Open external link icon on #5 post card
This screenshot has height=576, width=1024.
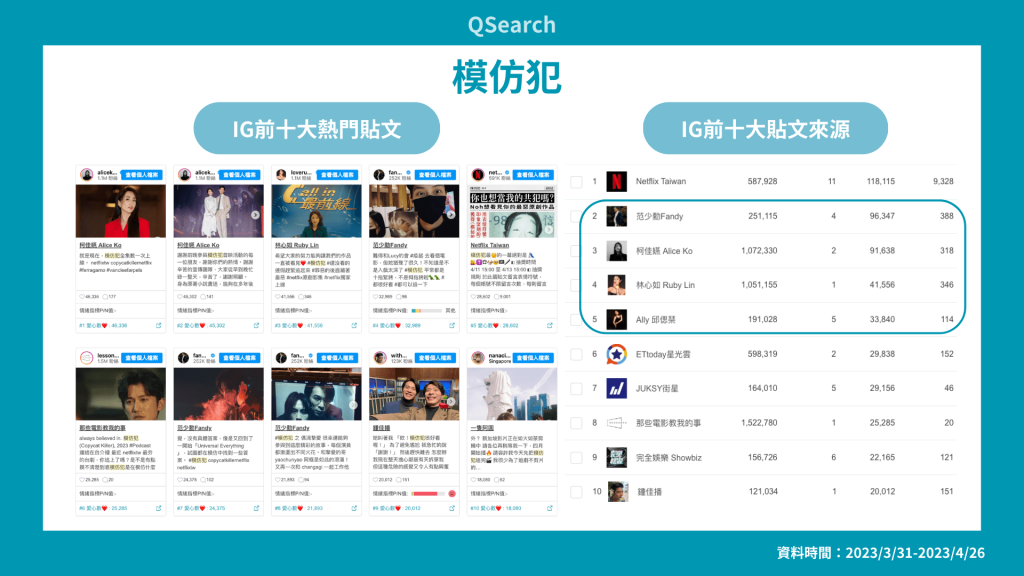[550, 325]
